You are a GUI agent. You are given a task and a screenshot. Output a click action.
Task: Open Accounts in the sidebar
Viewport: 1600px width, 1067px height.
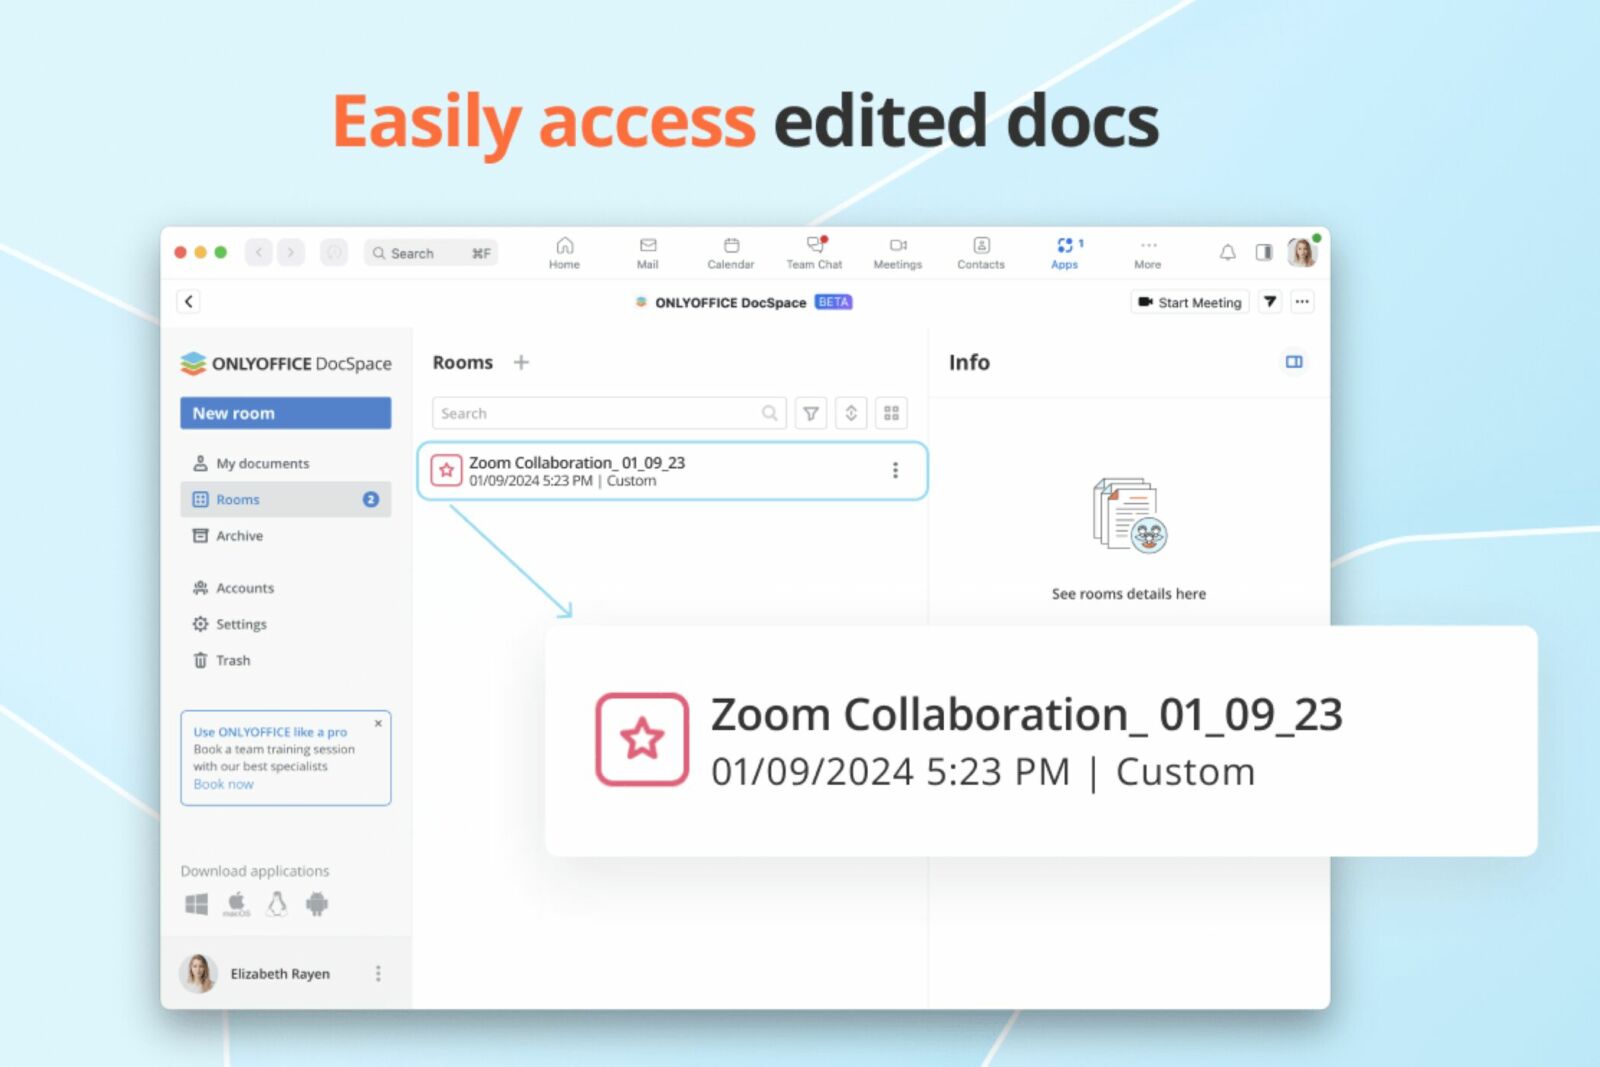(285, 588)
